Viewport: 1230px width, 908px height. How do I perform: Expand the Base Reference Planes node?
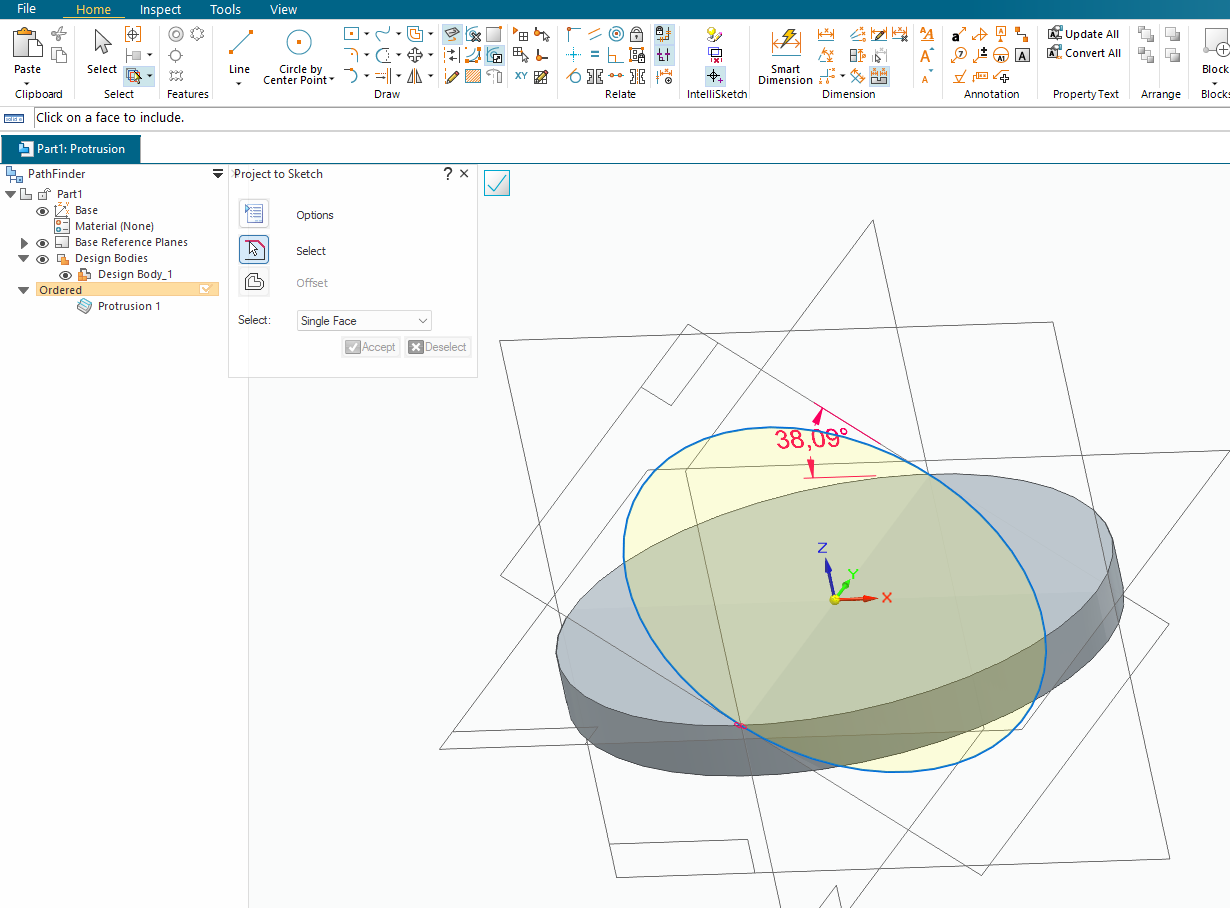24,243
